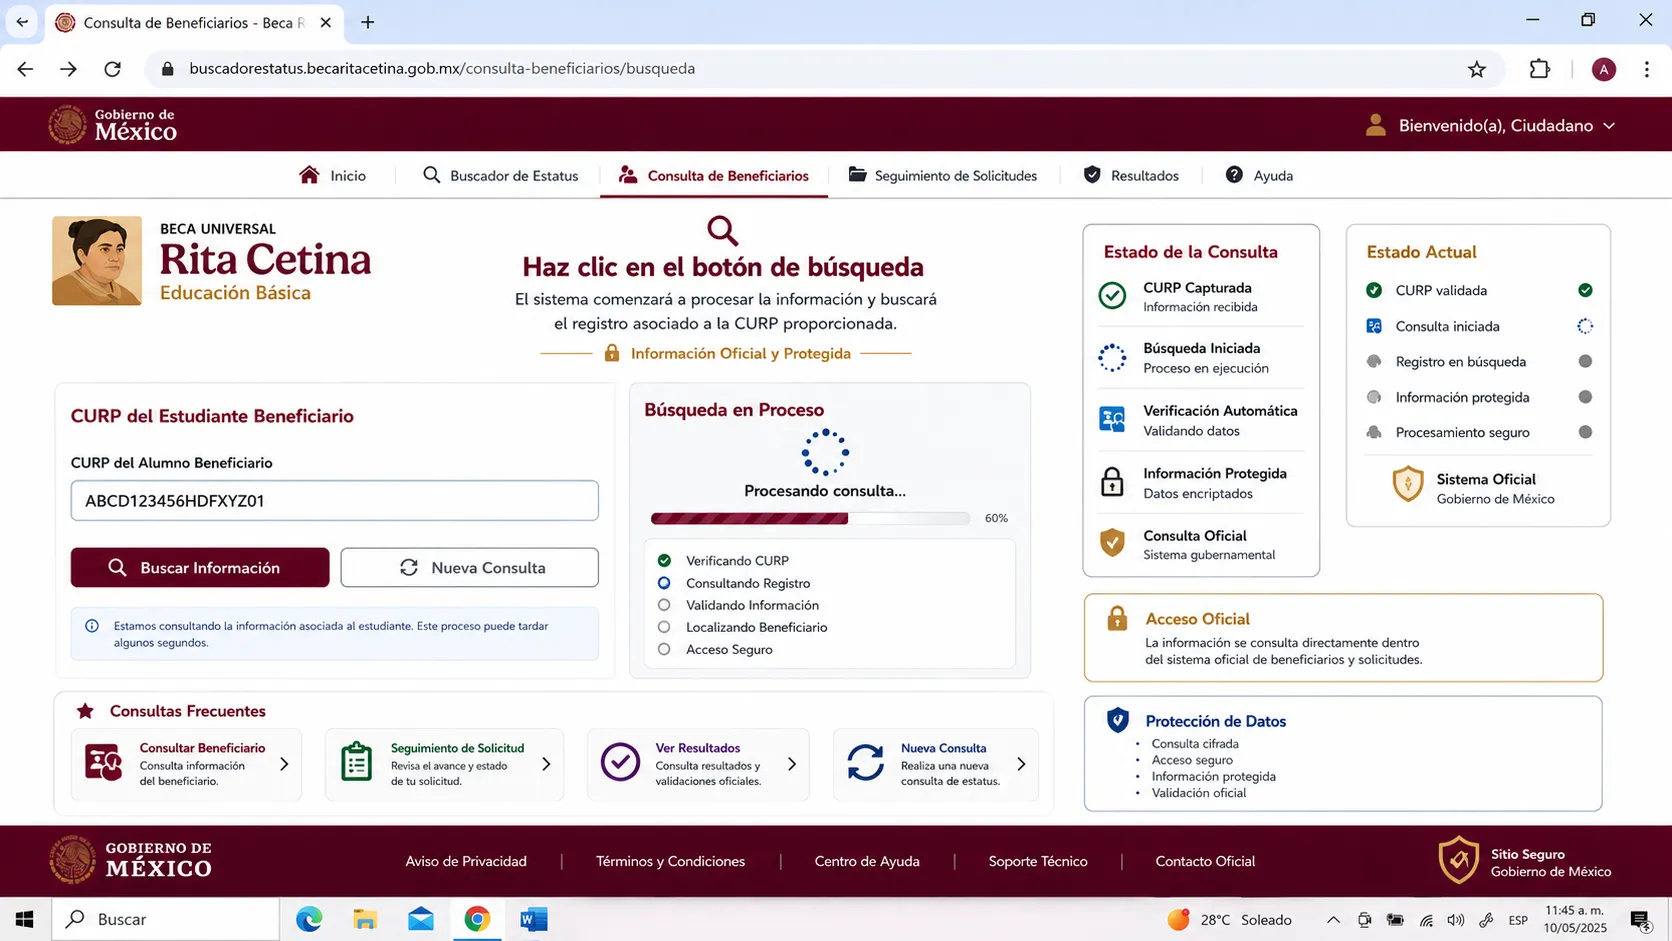The width and height of the screenshot is (1672, 941).
Task: Click the Gobierno de México header logo
Action: (x=112, y=125)
